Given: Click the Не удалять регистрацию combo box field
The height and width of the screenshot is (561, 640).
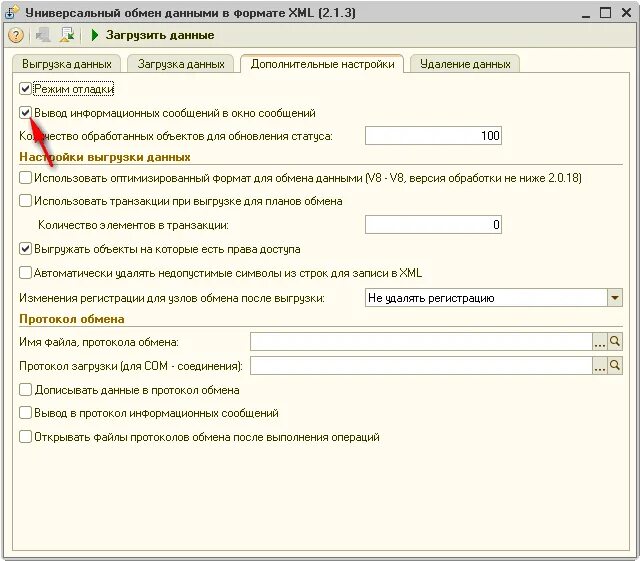Looking at the screenshot, I should tap(486, 298).
